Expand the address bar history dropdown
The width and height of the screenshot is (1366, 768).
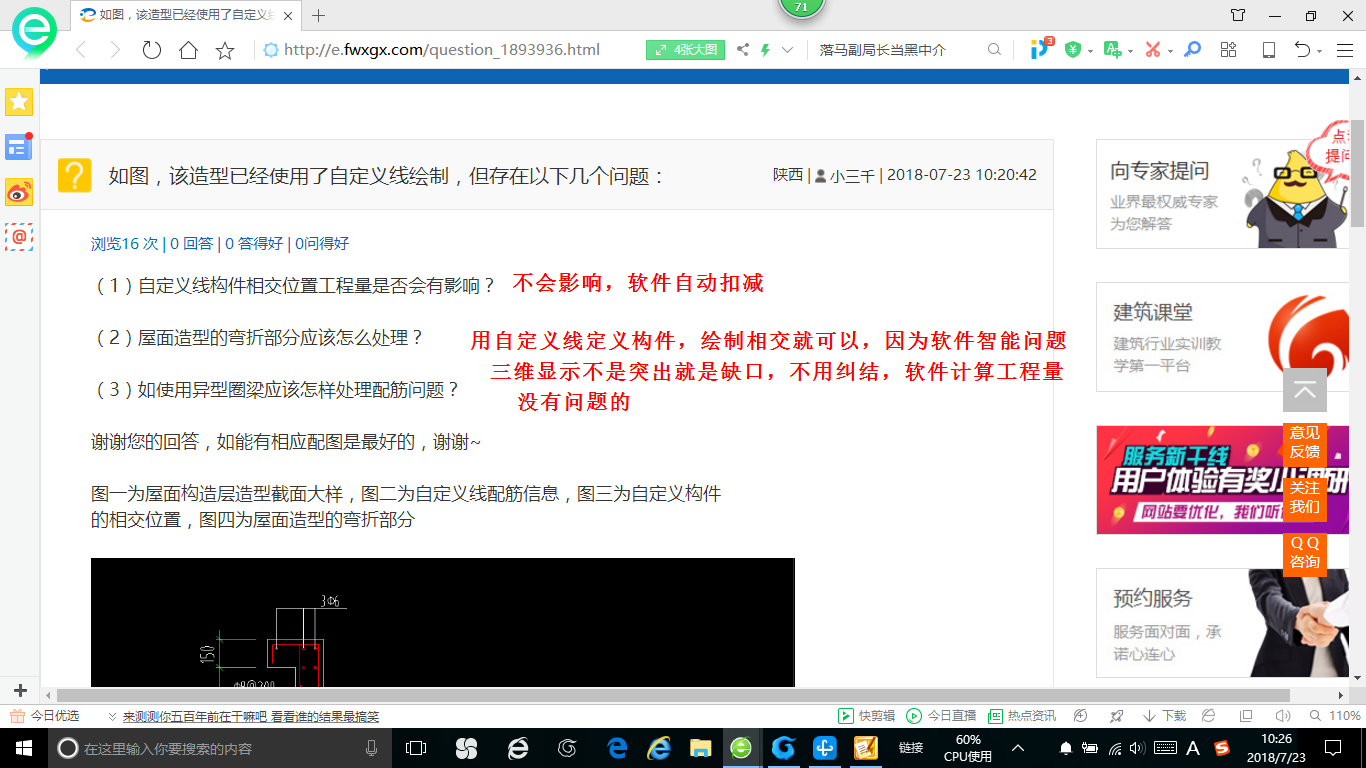pyautogui.click(x=788, y=50)
